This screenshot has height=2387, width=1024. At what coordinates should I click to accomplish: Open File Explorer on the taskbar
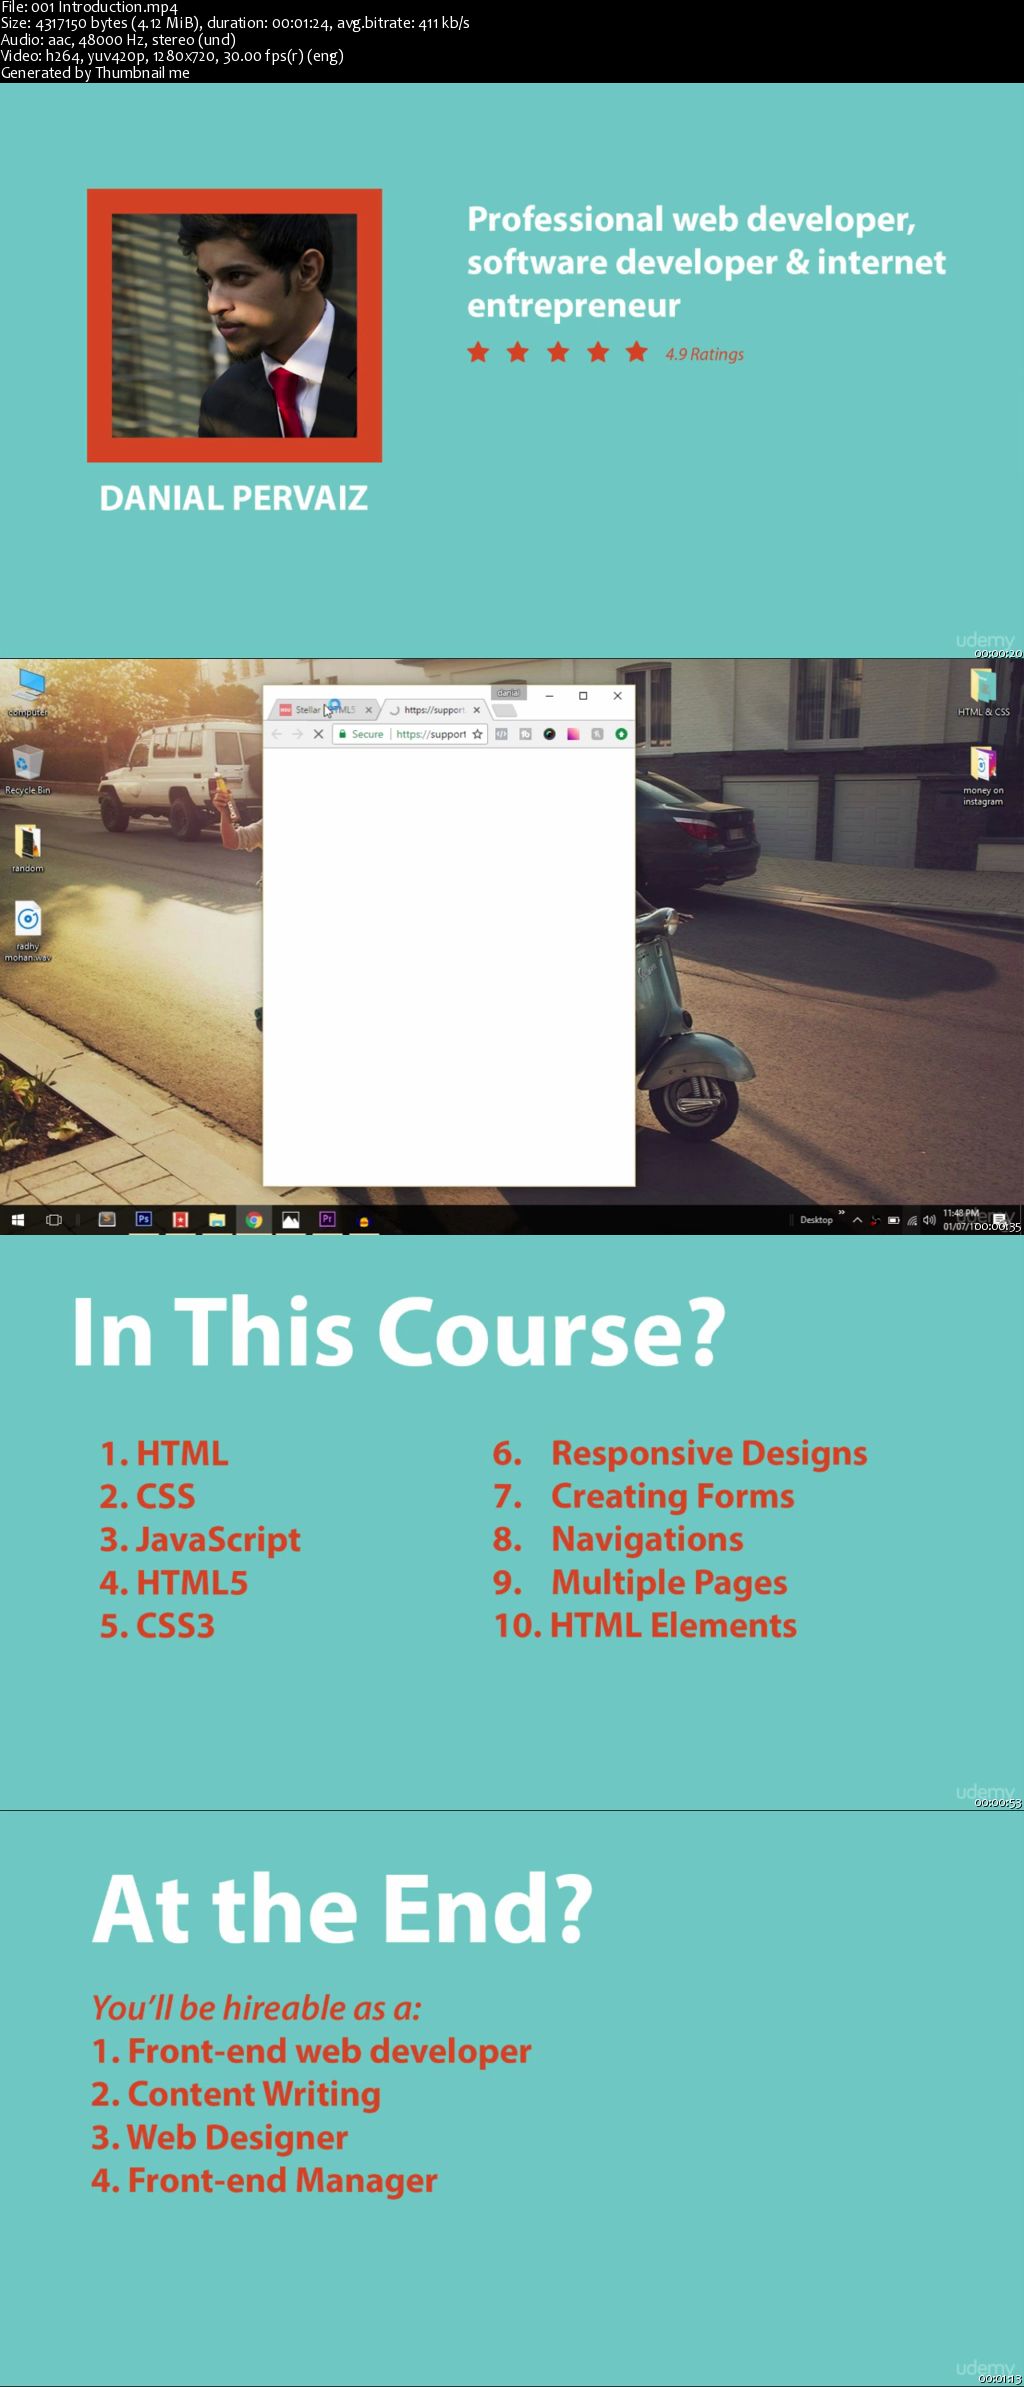coord(217,1219)
